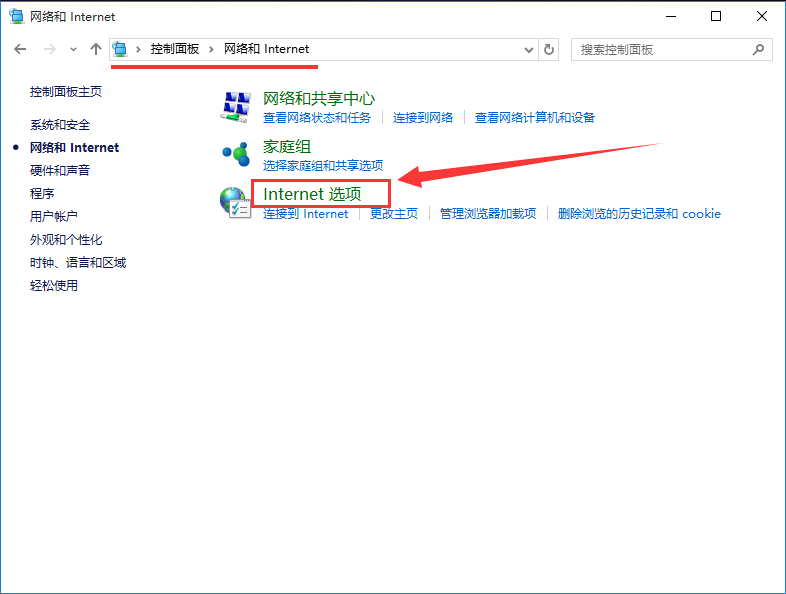This screenshot has height=594, width=786.
Task: Select 用户帐户 in the sidebar
Action: [54, 217]
